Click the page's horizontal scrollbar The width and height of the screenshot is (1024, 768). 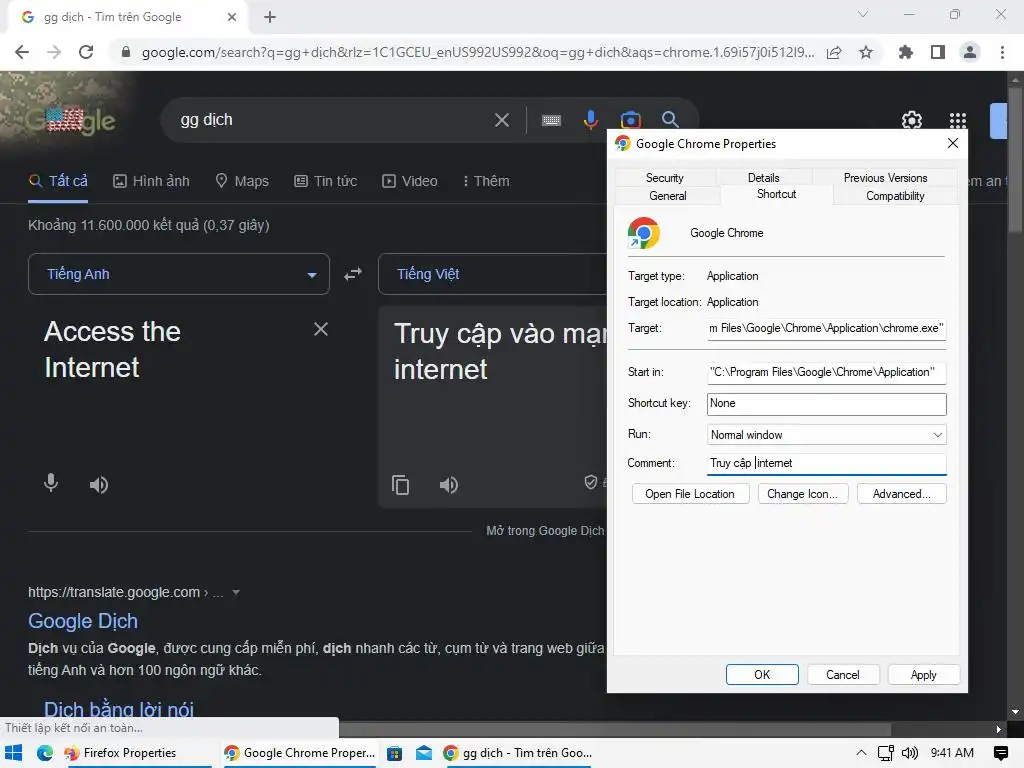point(615,729)
